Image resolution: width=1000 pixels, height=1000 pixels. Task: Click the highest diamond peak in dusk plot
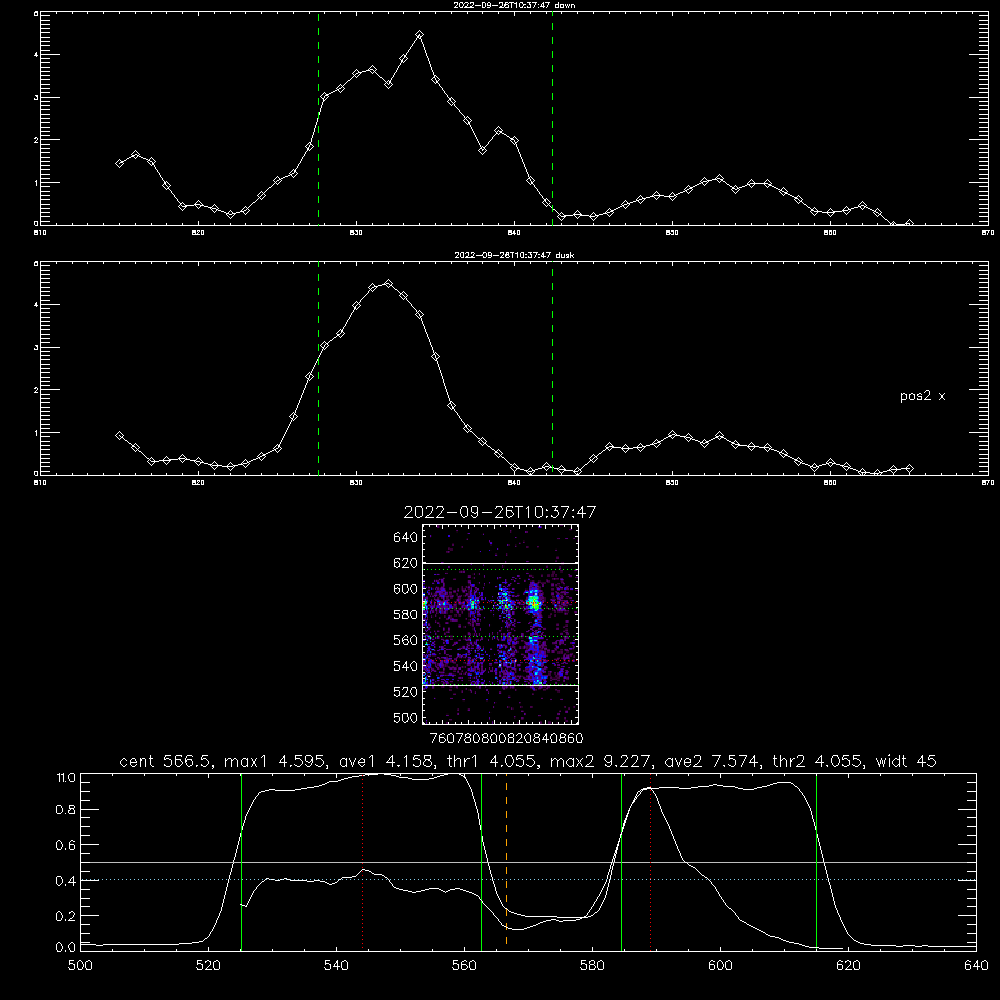pos(388,283)
